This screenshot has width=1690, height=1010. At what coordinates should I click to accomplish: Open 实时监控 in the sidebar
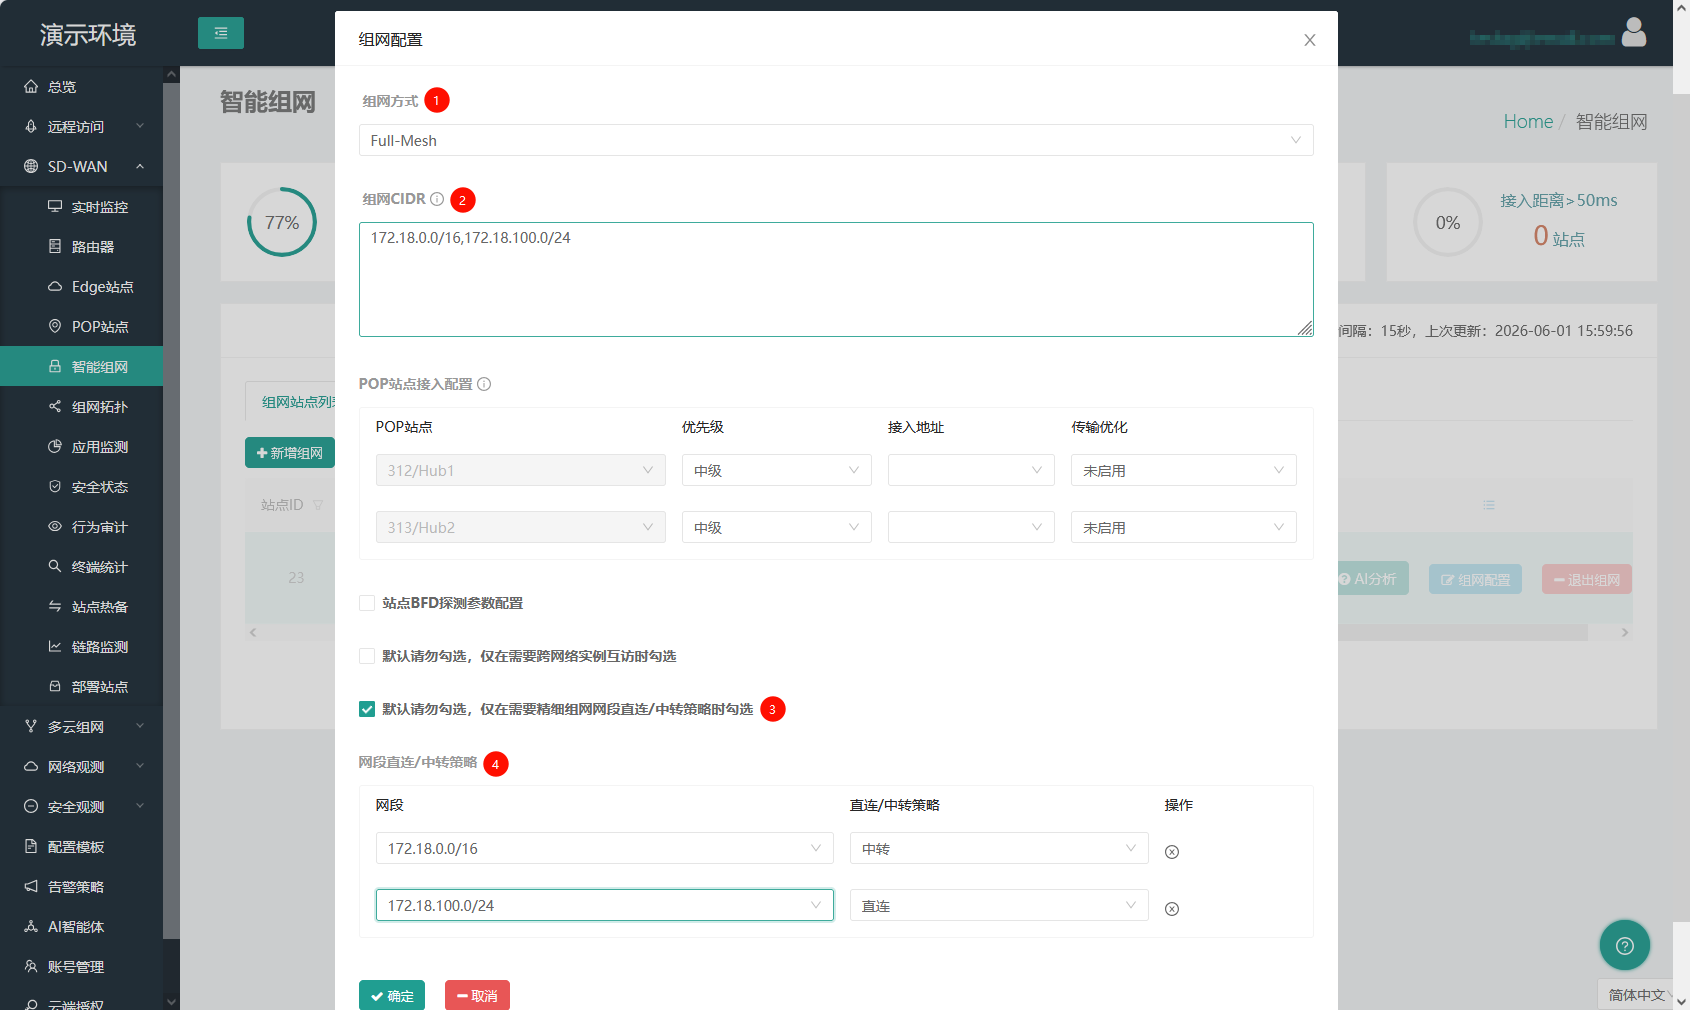[81, 207]
